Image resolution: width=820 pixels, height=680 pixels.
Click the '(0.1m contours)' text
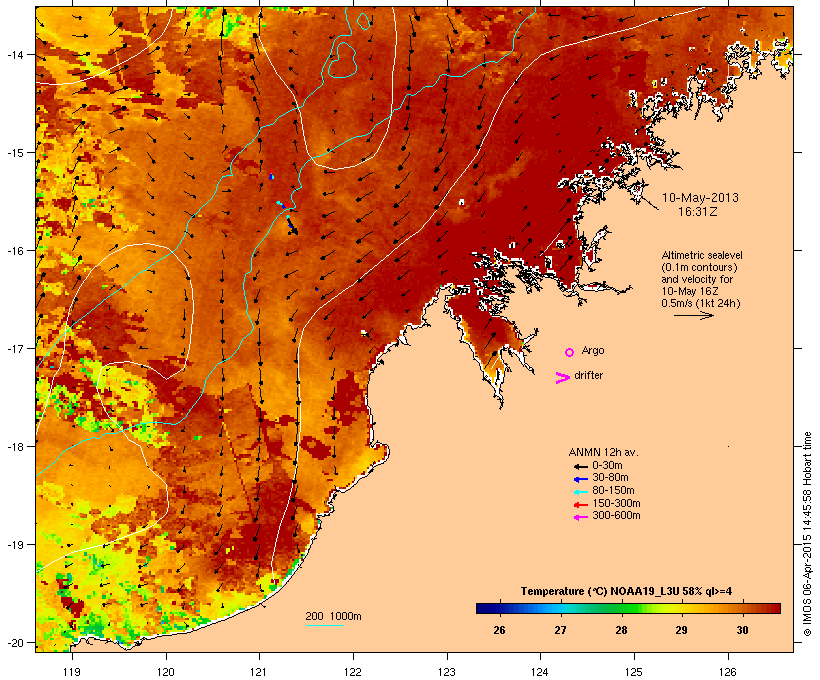[699, 267]
